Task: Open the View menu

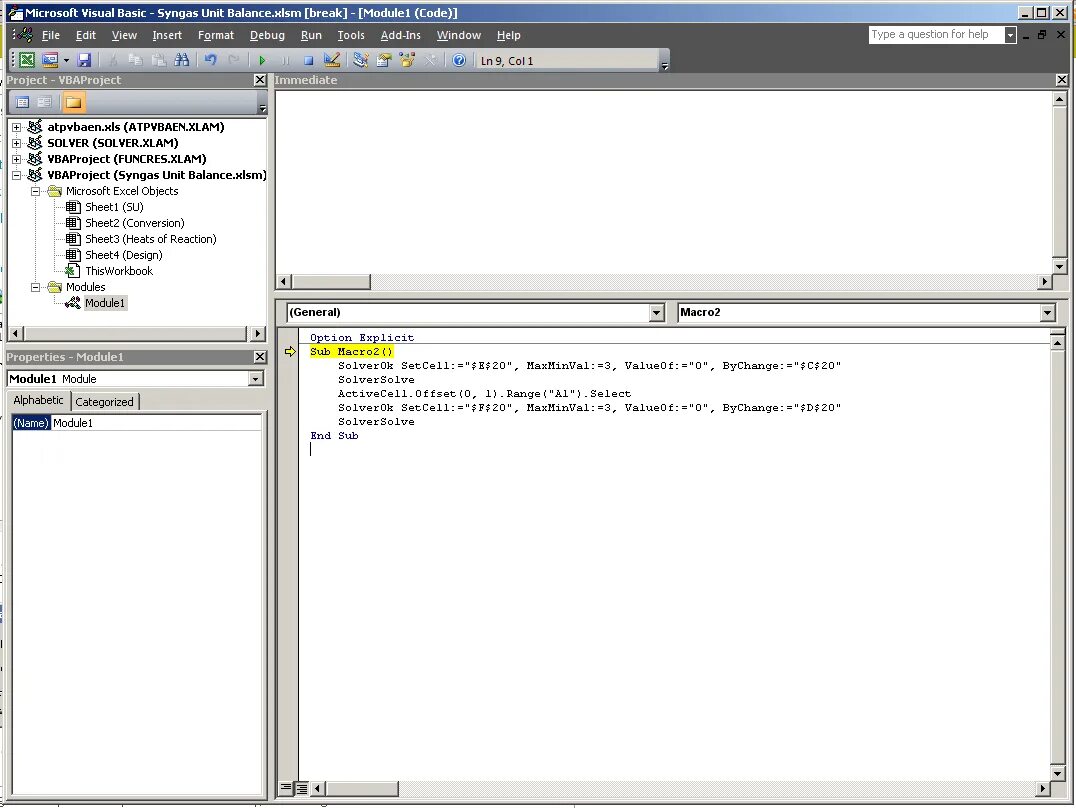Action: pos(124,35)
